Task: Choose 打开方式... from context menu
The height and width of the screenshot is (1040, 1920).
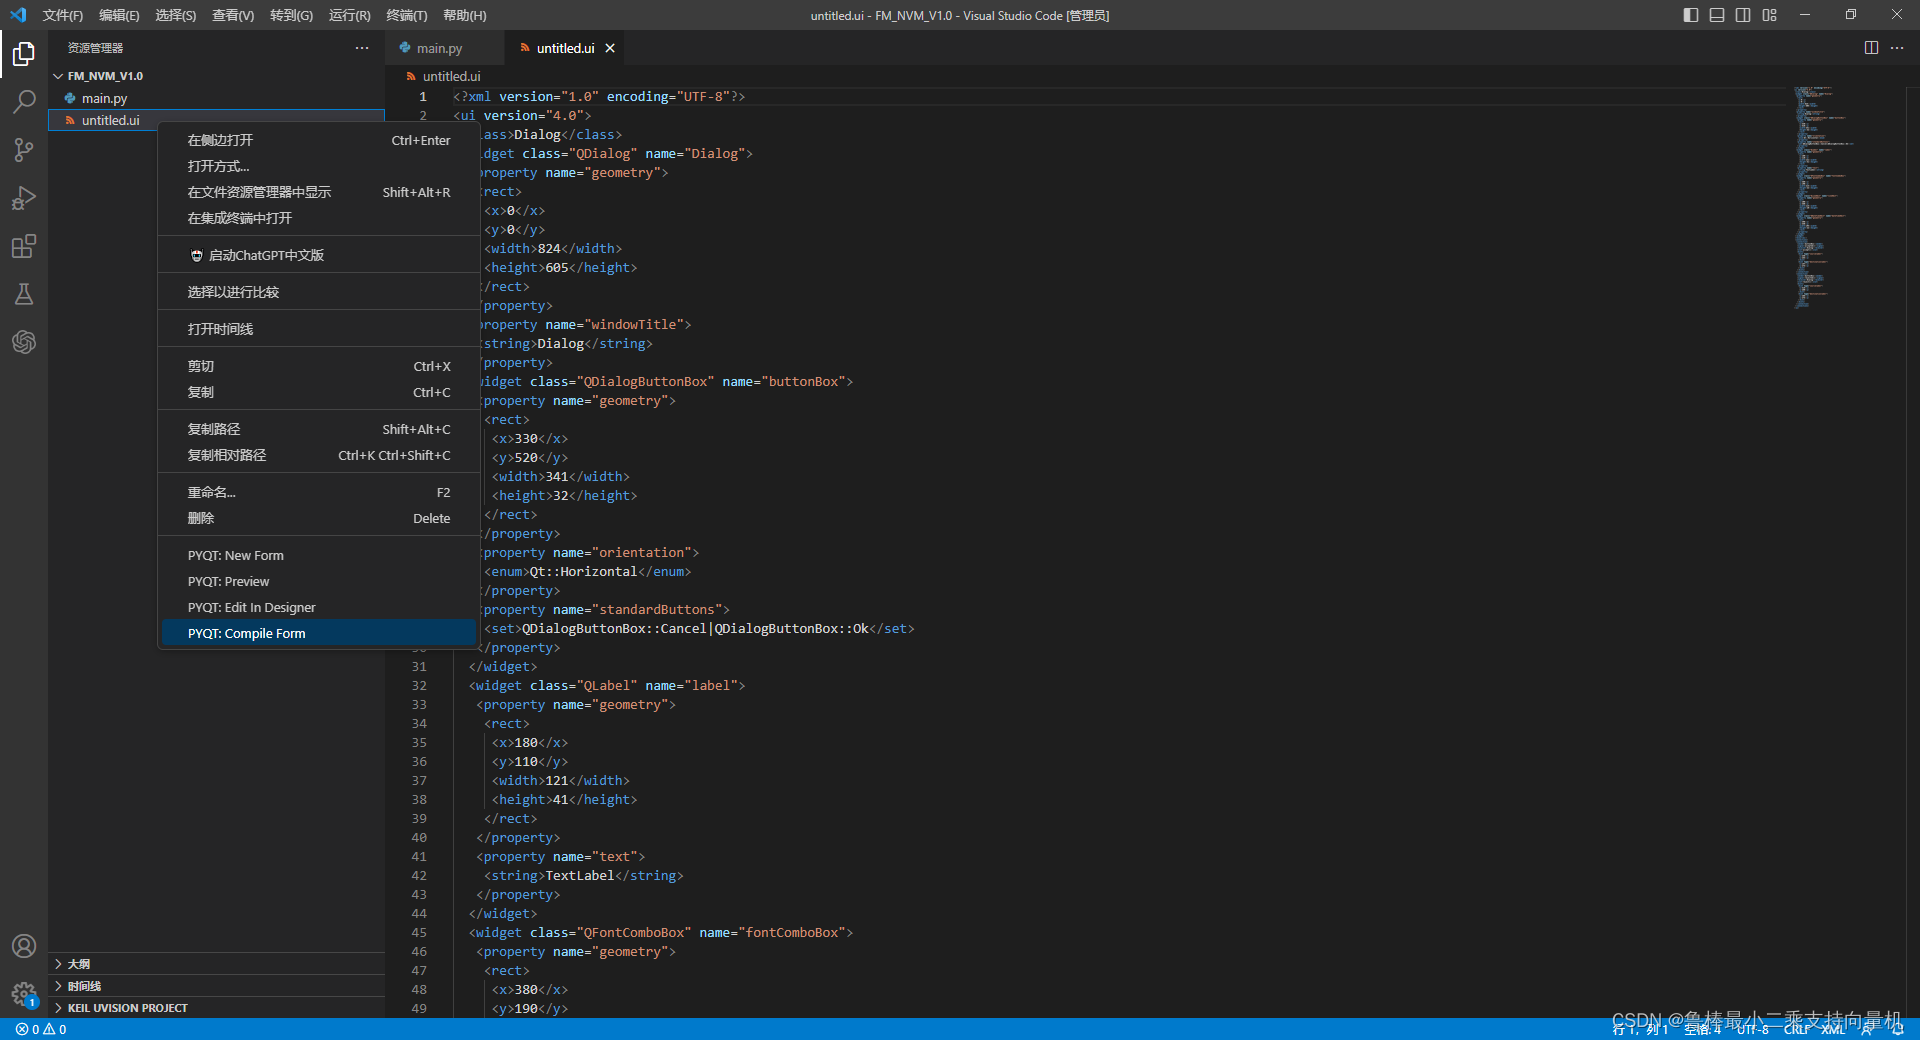Action: [318, 166]
